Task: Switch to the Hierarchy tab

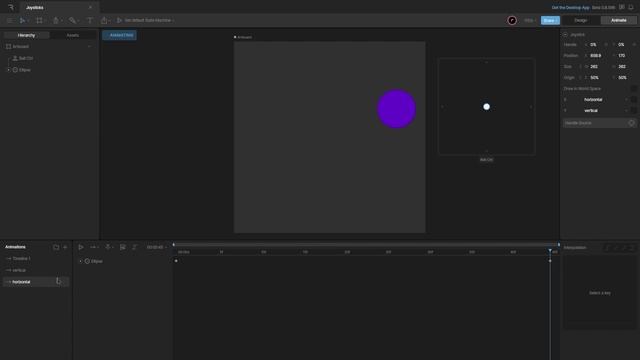Action: tap(27, 36)
